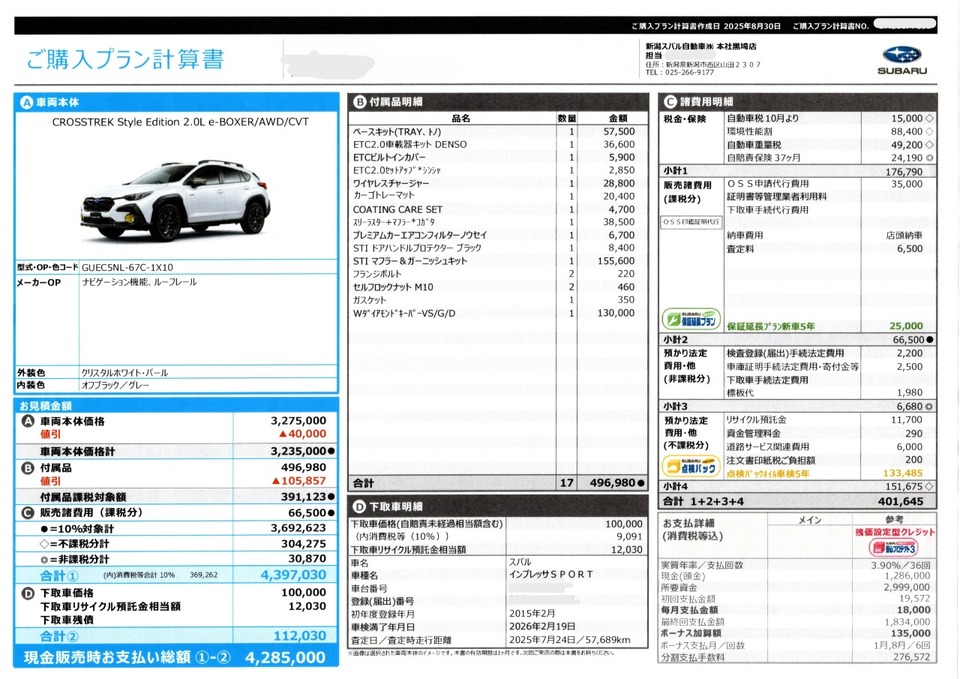Click the rate 3.90%/36回
This screenshot has height=679, width=960.
click(901, 565)
